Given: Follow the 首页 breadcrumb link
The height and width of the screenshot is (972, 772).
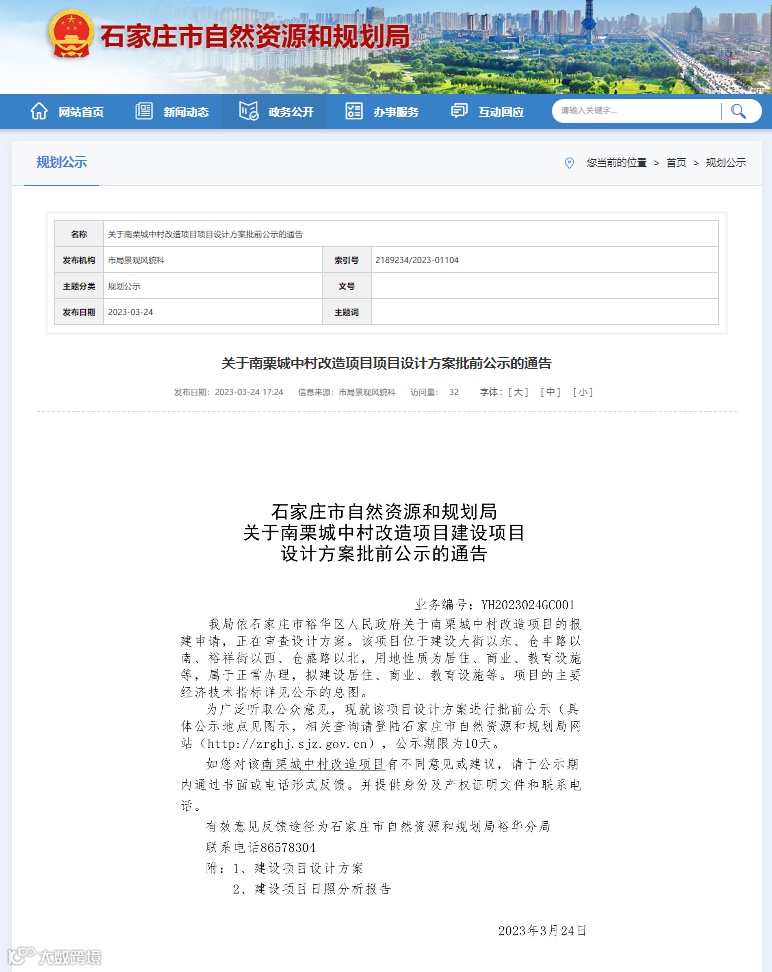Looking at the screenshot, I should pos(676,162).
